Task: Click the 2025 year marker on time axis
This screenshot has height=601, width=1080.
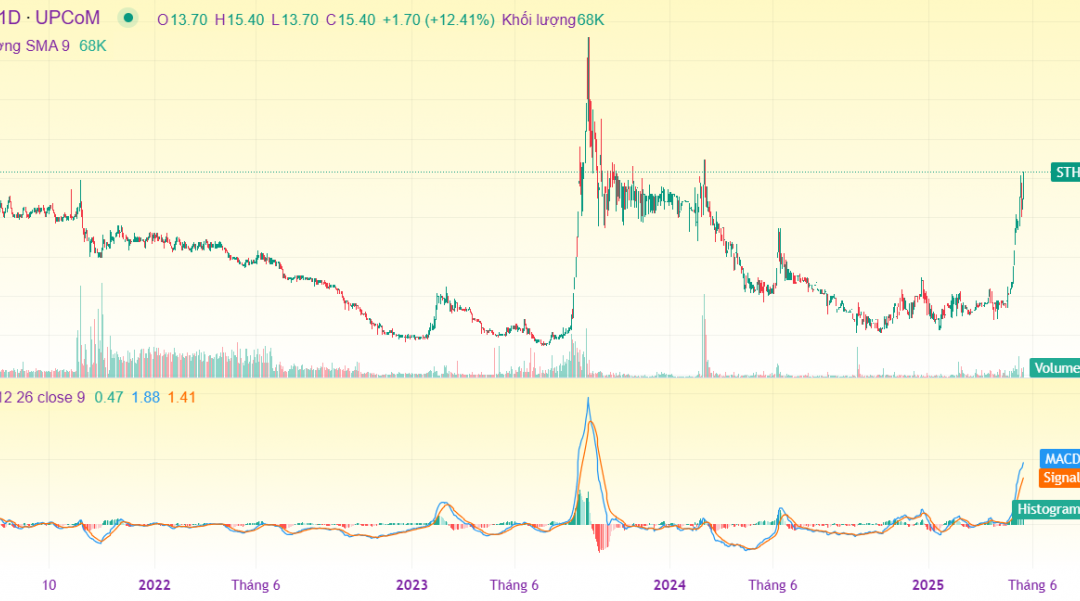Action: pyautogui.click(x=928, y=585)
